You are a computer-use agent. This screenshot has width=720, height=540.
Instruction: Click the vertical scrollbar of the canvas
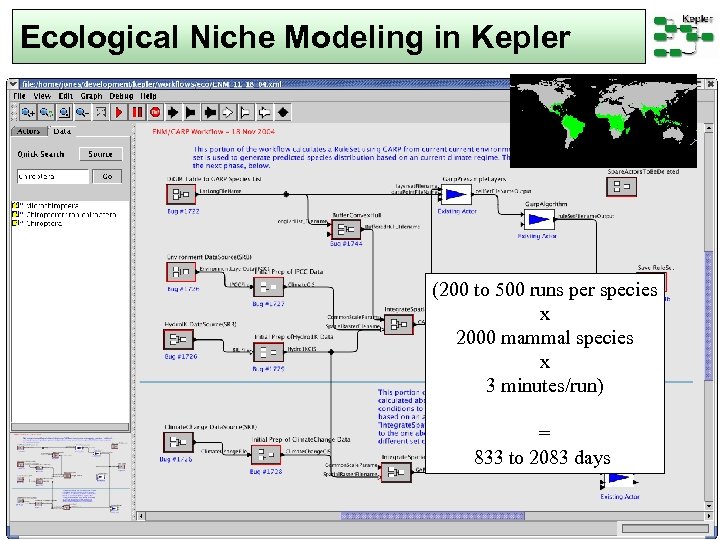[709, 314]
